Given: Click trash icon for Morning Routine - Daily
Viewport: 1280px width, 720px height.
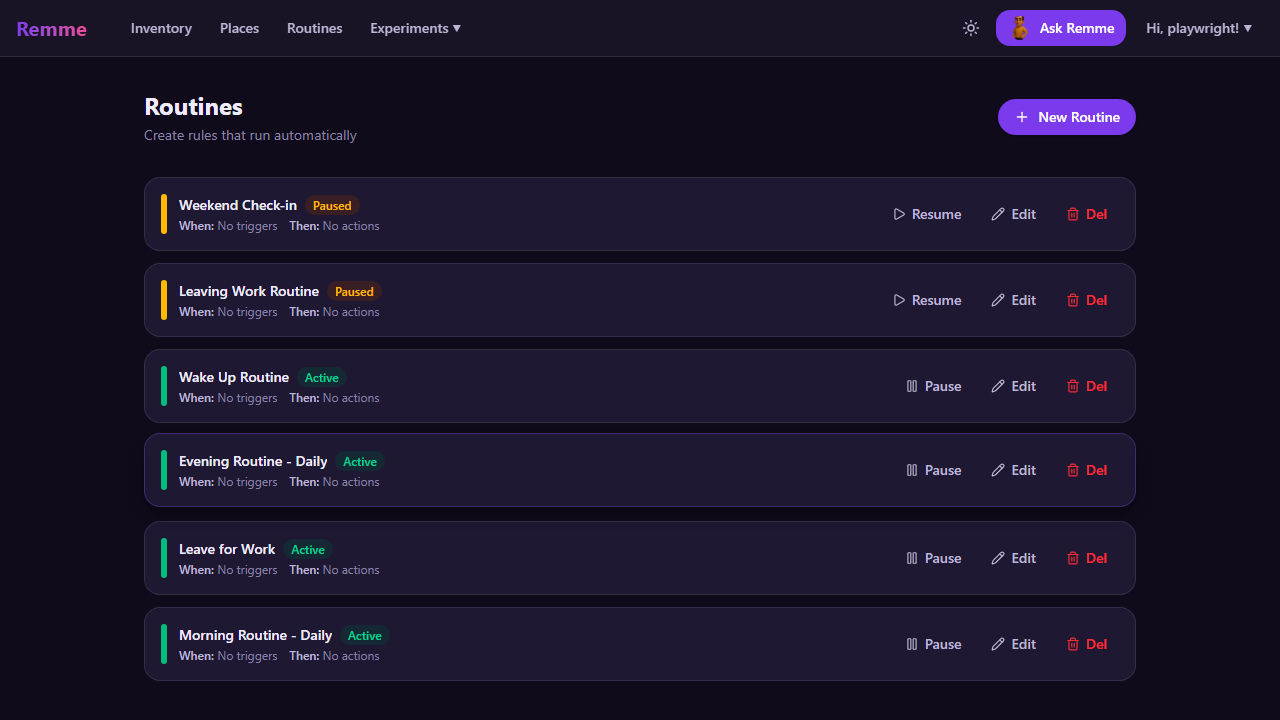Looking at the screenshot, I should pyautogui.click(x=1073, y=644).
